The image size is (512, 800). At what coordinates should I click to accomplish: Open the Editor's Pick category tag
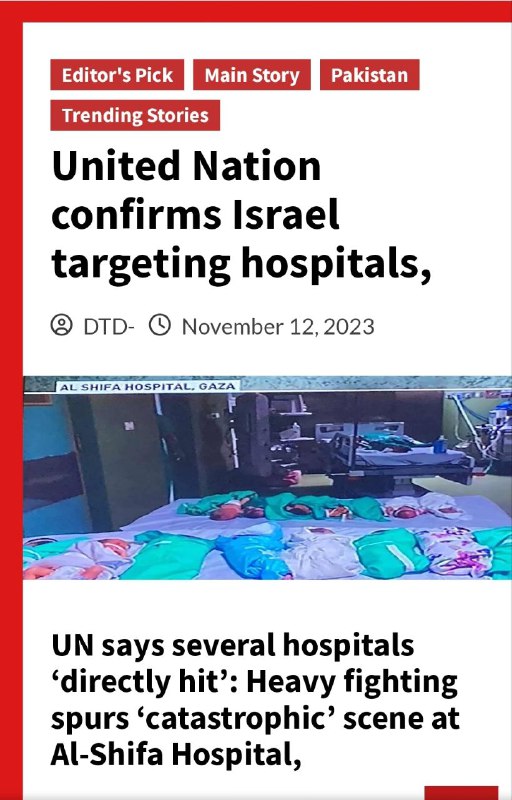click(x=117, y=75)
